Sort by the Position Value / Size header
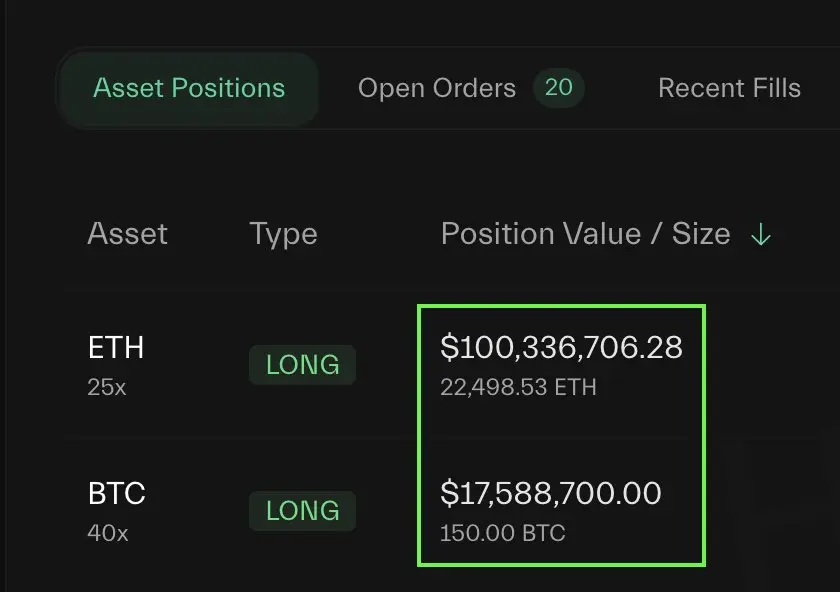The image size is (840, 592). 586,234
